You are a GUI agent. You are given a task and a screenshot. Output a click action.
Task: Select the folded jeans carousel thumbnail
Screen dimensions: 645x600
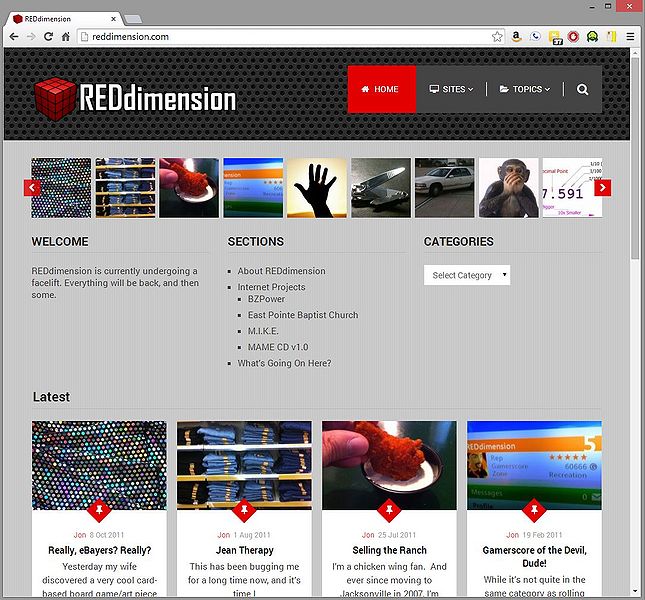tap(125, 188)
